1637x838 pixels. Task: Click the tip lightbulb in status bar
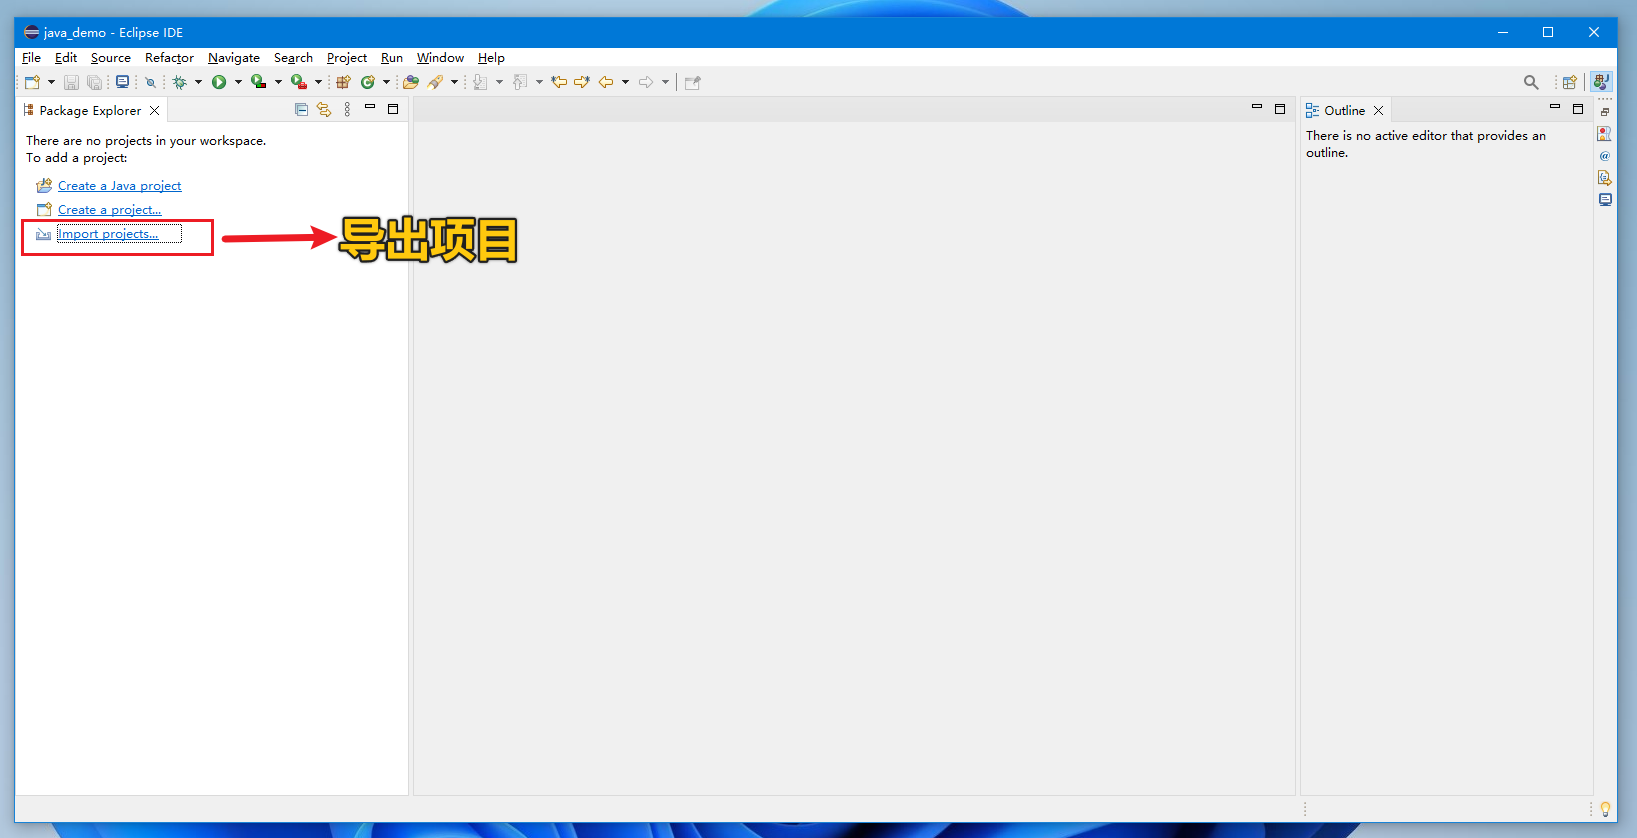(x=1605, y=809)
